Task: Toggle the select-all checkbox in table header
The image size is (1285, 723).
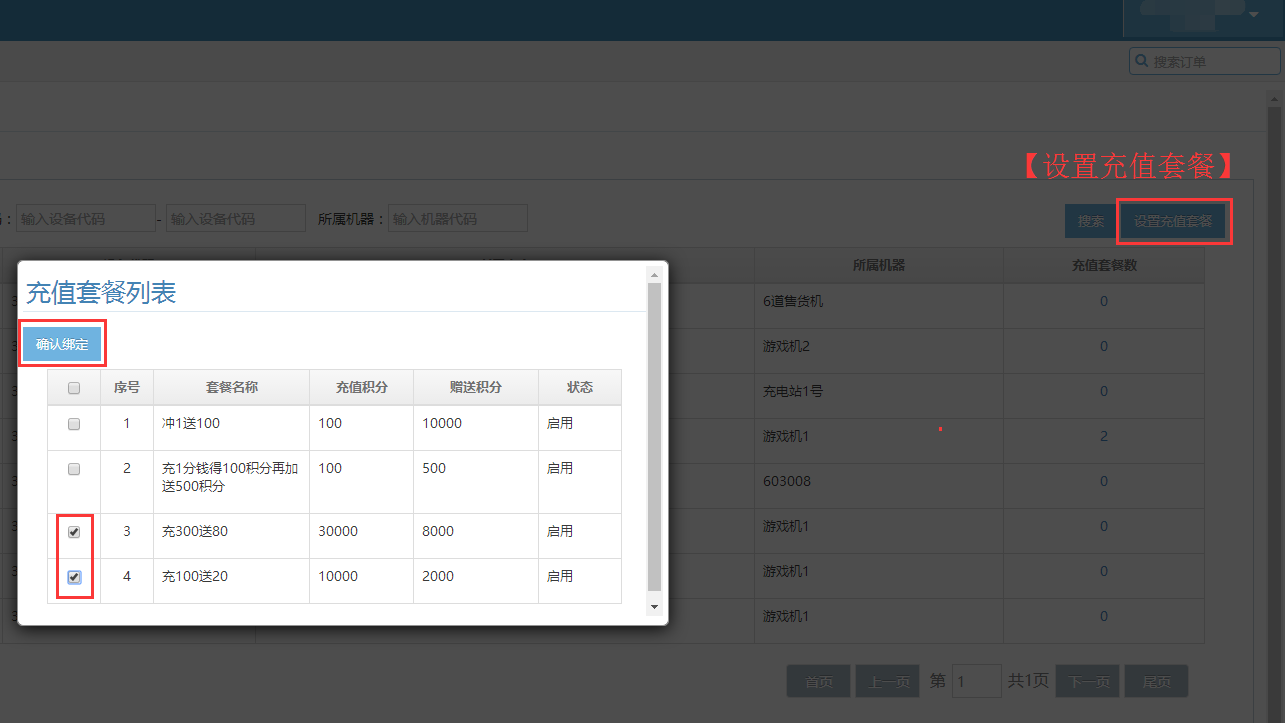Action: 74,388
